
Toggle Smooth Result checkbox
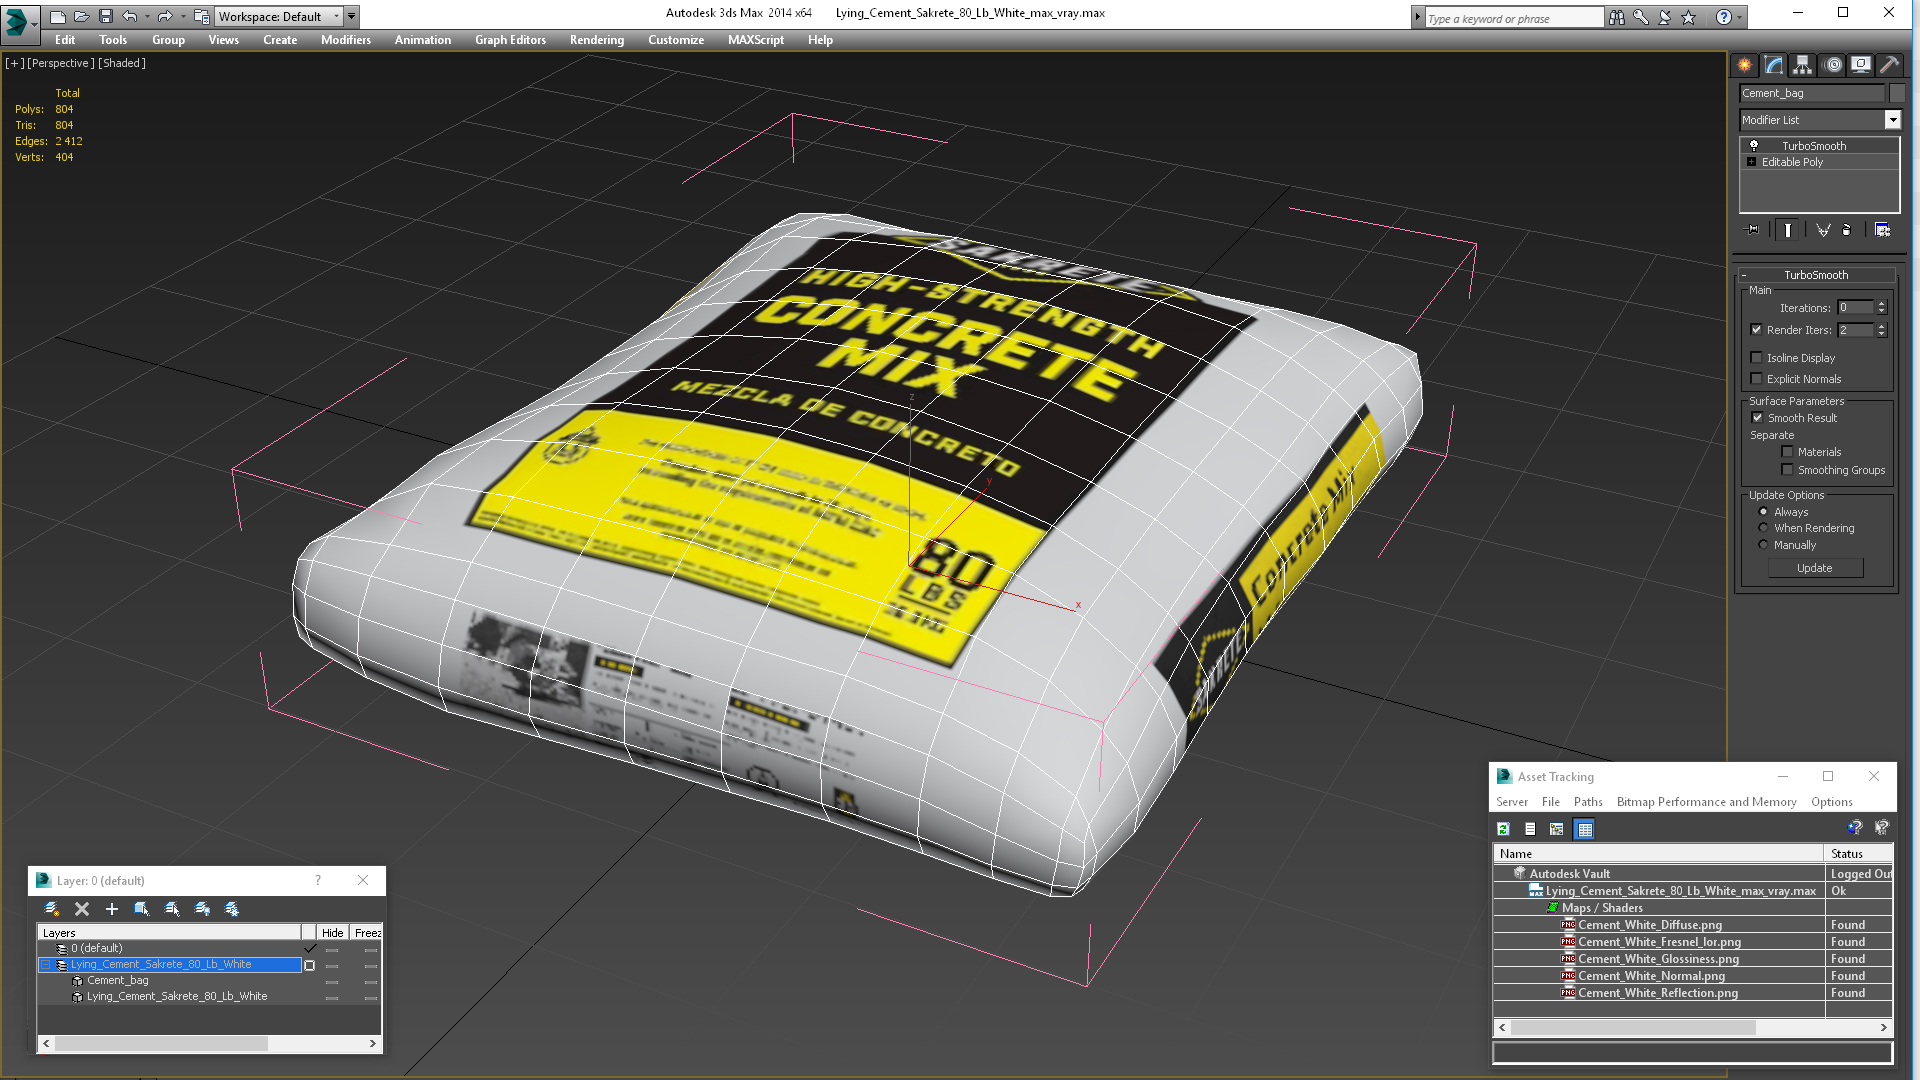(1757, 418)
